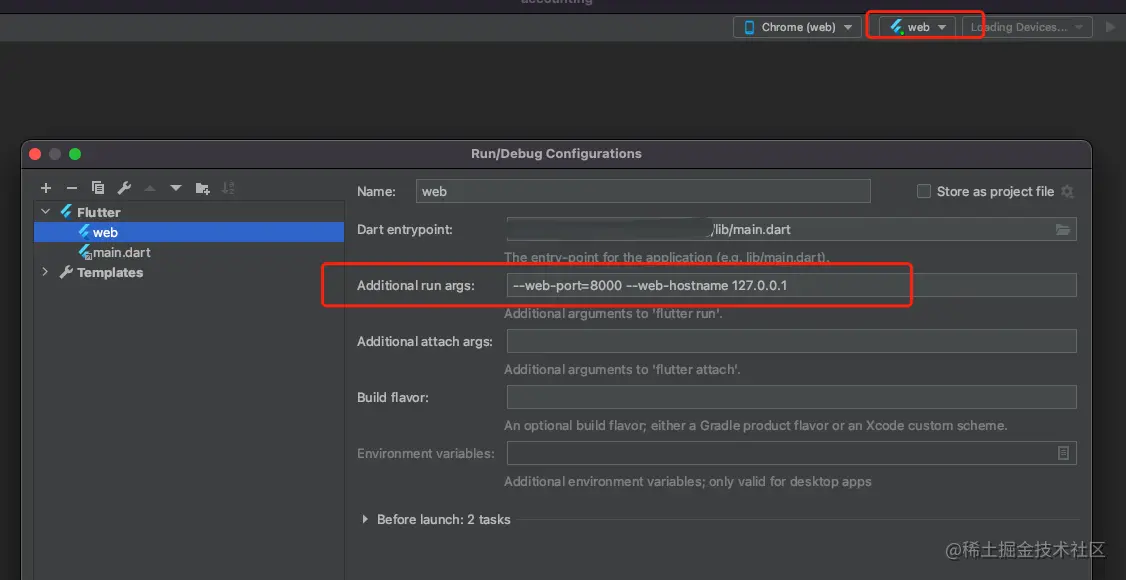Click the Flutter group label in tree
1126x580 pixels.
[98, 212]
